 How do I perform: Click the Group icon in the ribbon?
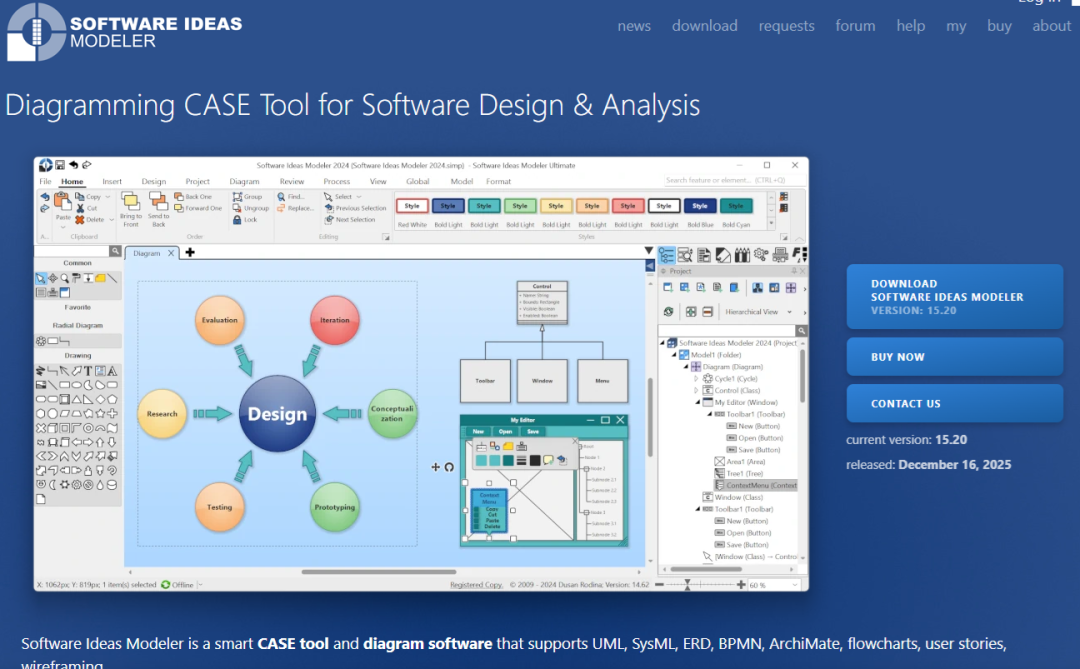[237, 197]
